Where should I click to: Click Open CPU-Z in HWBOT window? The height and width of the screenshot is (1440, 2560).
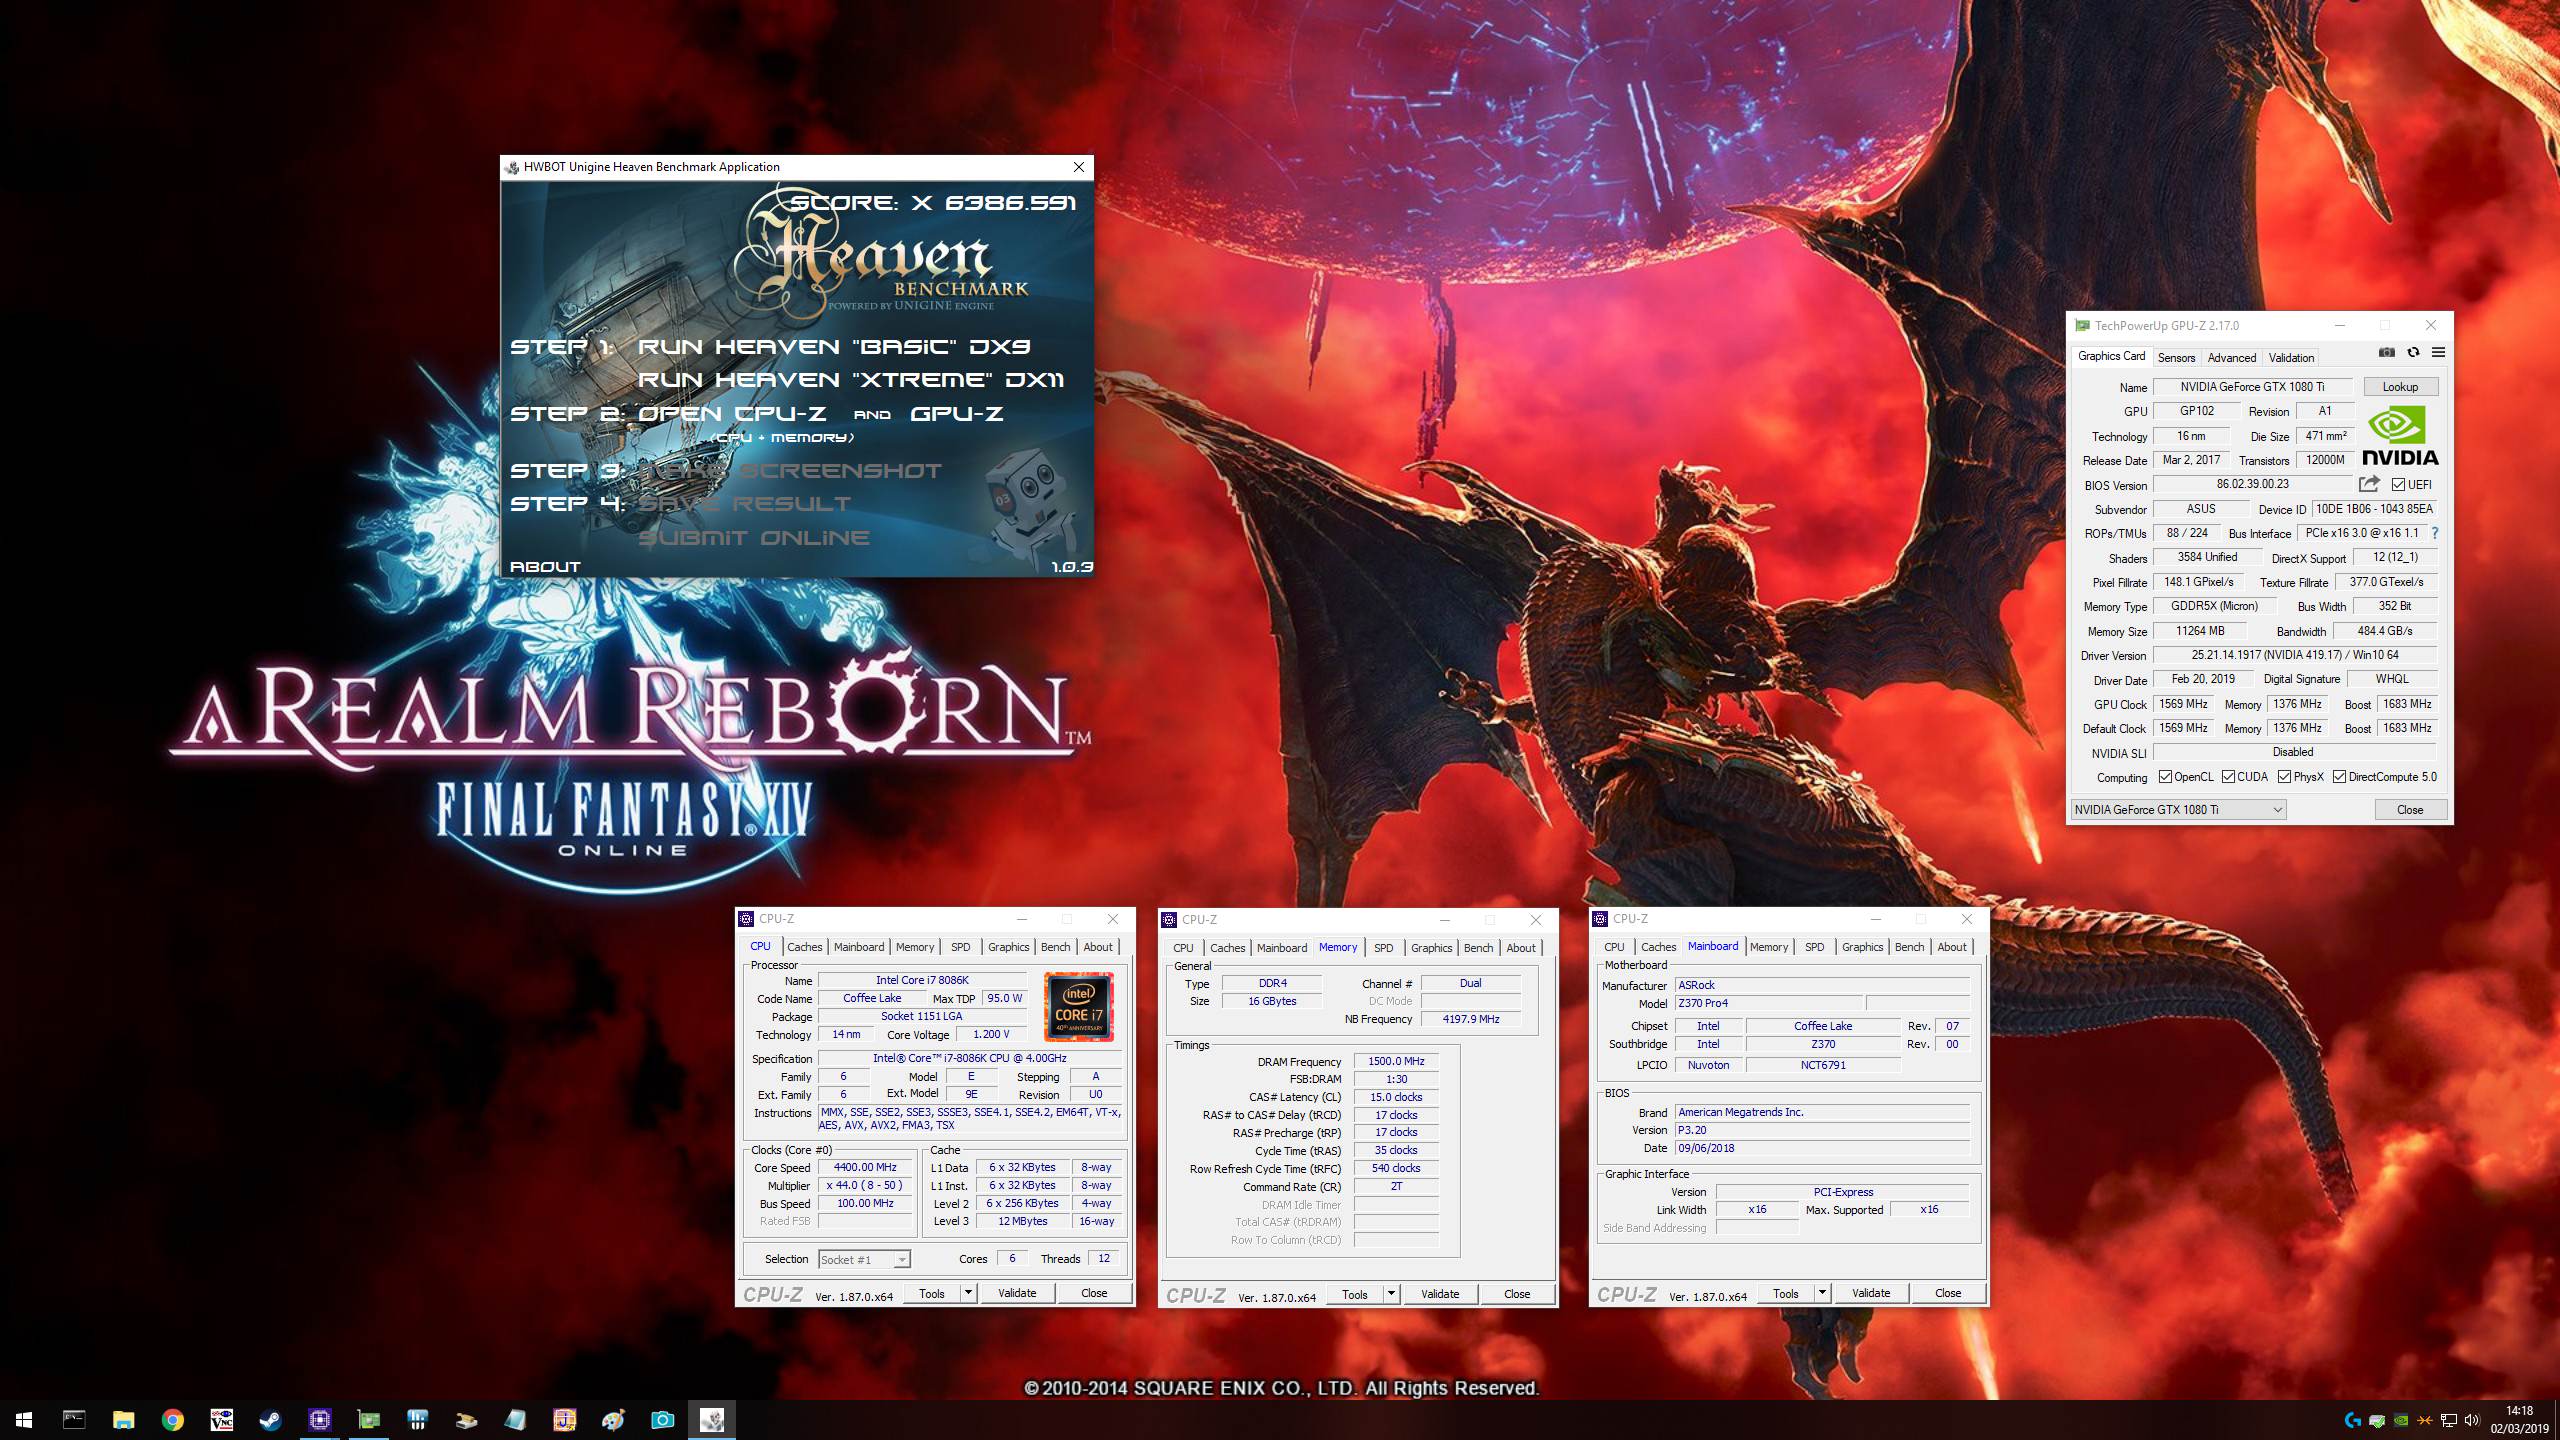(732, 414)
